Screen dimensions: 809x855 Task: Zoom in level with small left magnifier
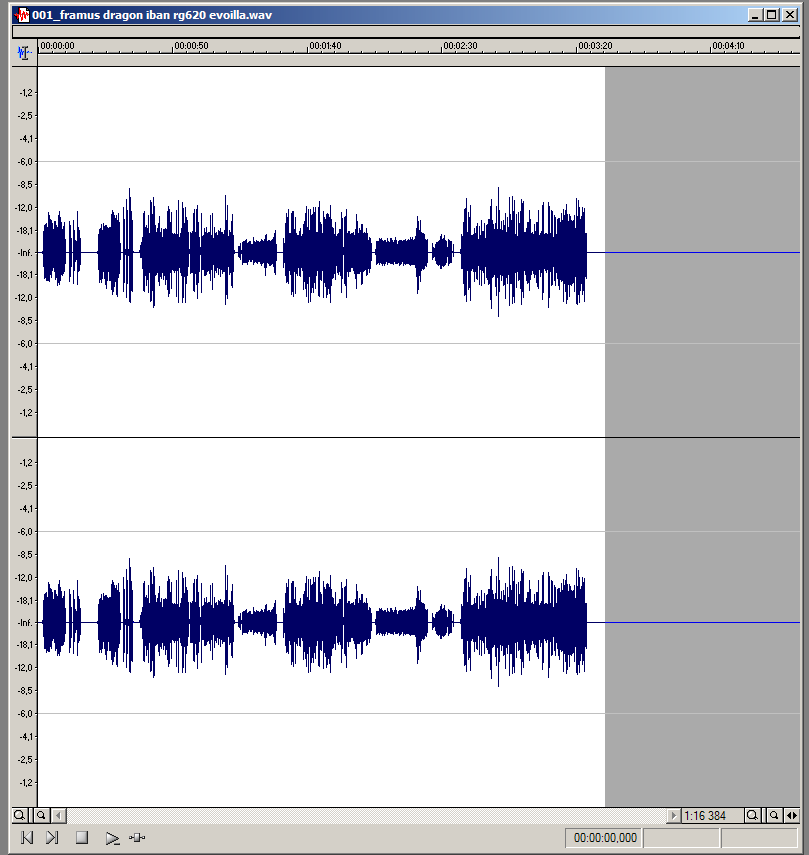41,816
